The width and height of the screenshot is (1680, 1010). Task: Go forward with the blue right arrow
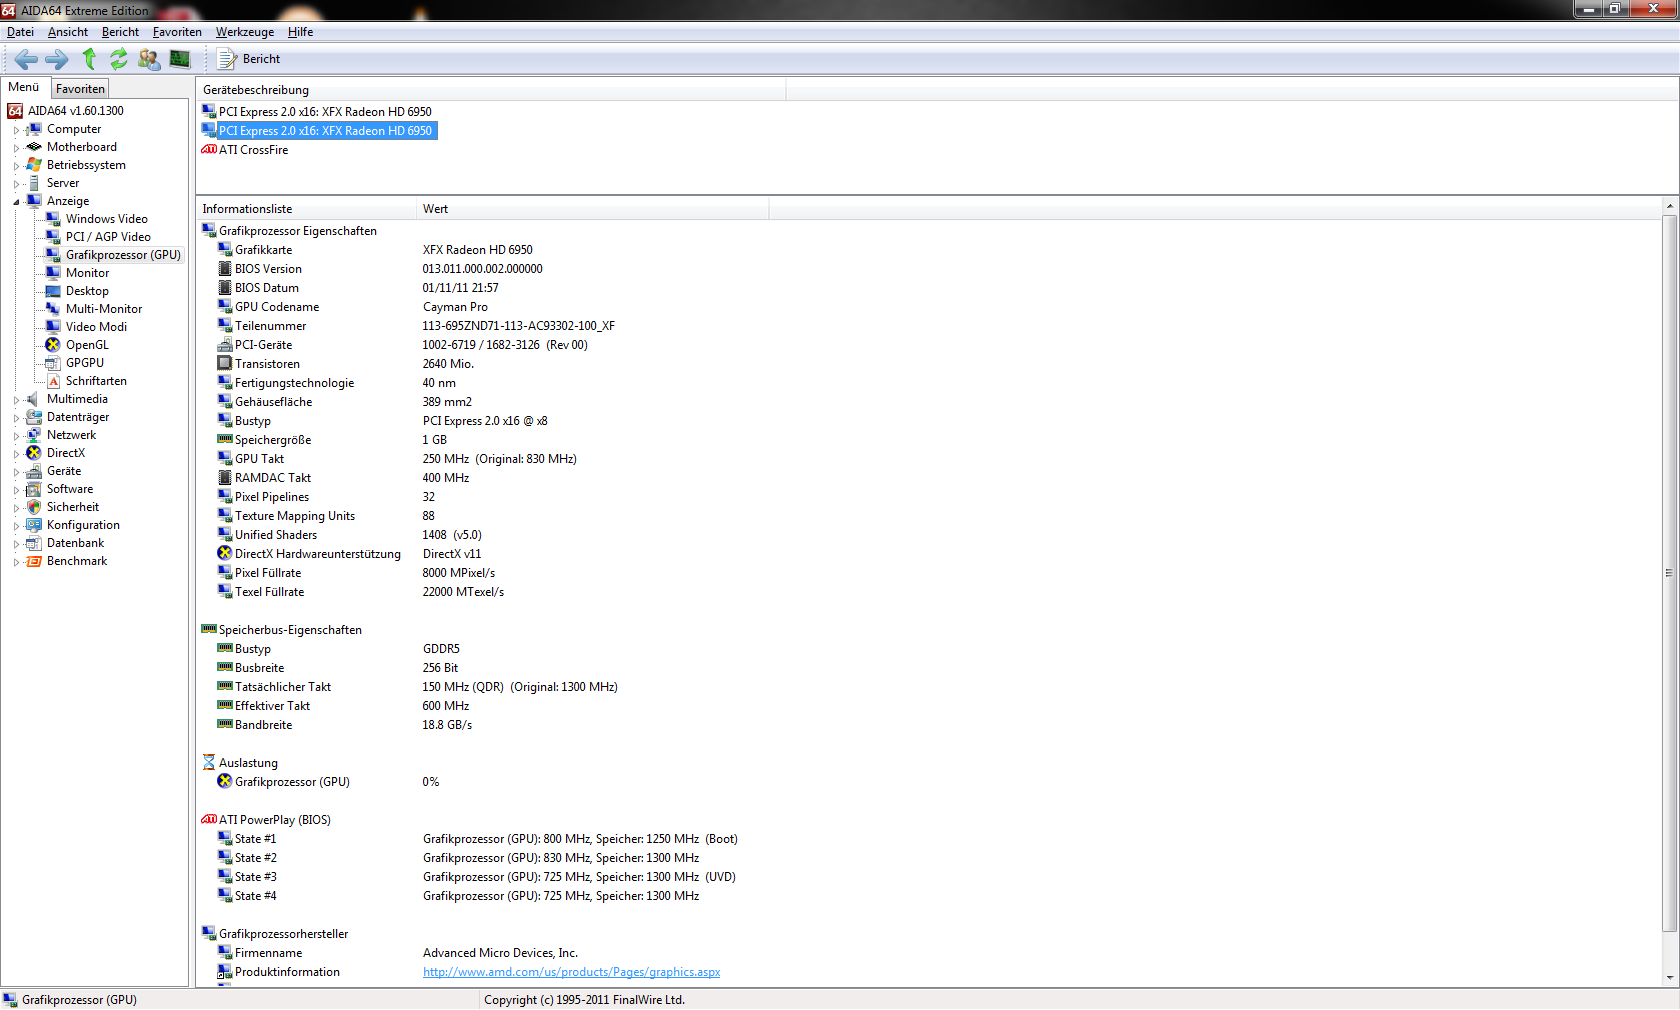[57, 59]
